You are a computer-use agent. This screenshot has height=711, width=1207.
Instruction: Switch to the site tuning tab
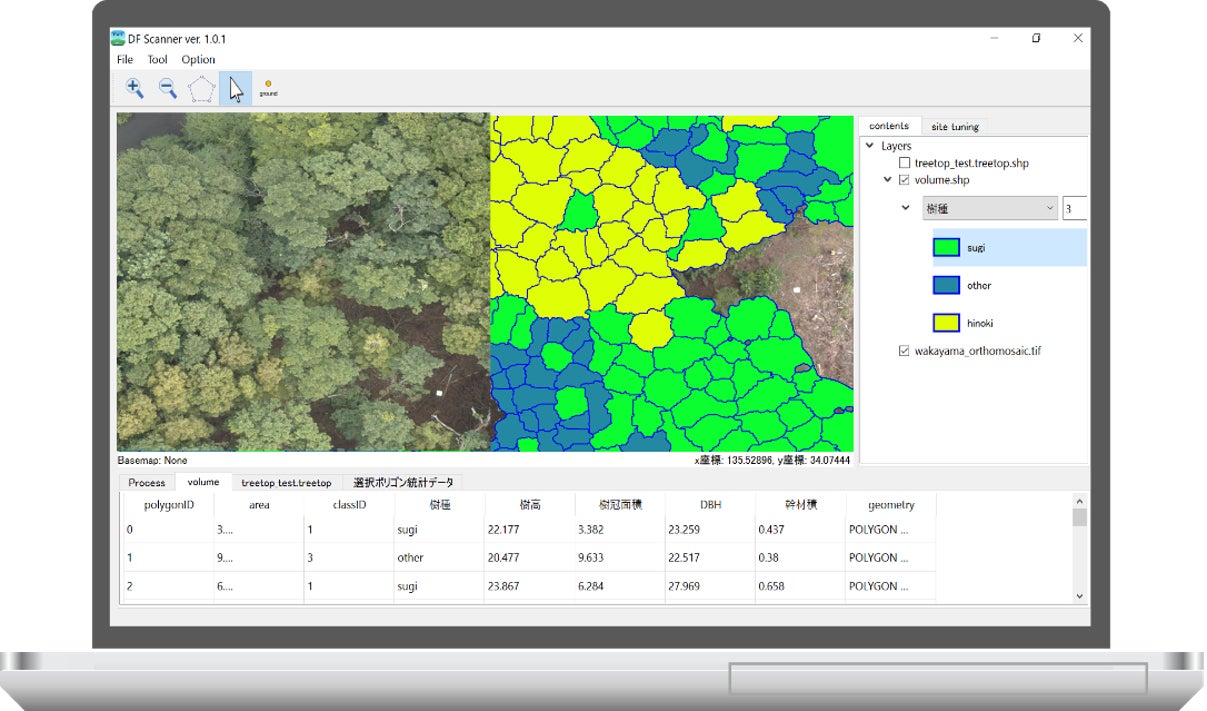tap(954, 127)
